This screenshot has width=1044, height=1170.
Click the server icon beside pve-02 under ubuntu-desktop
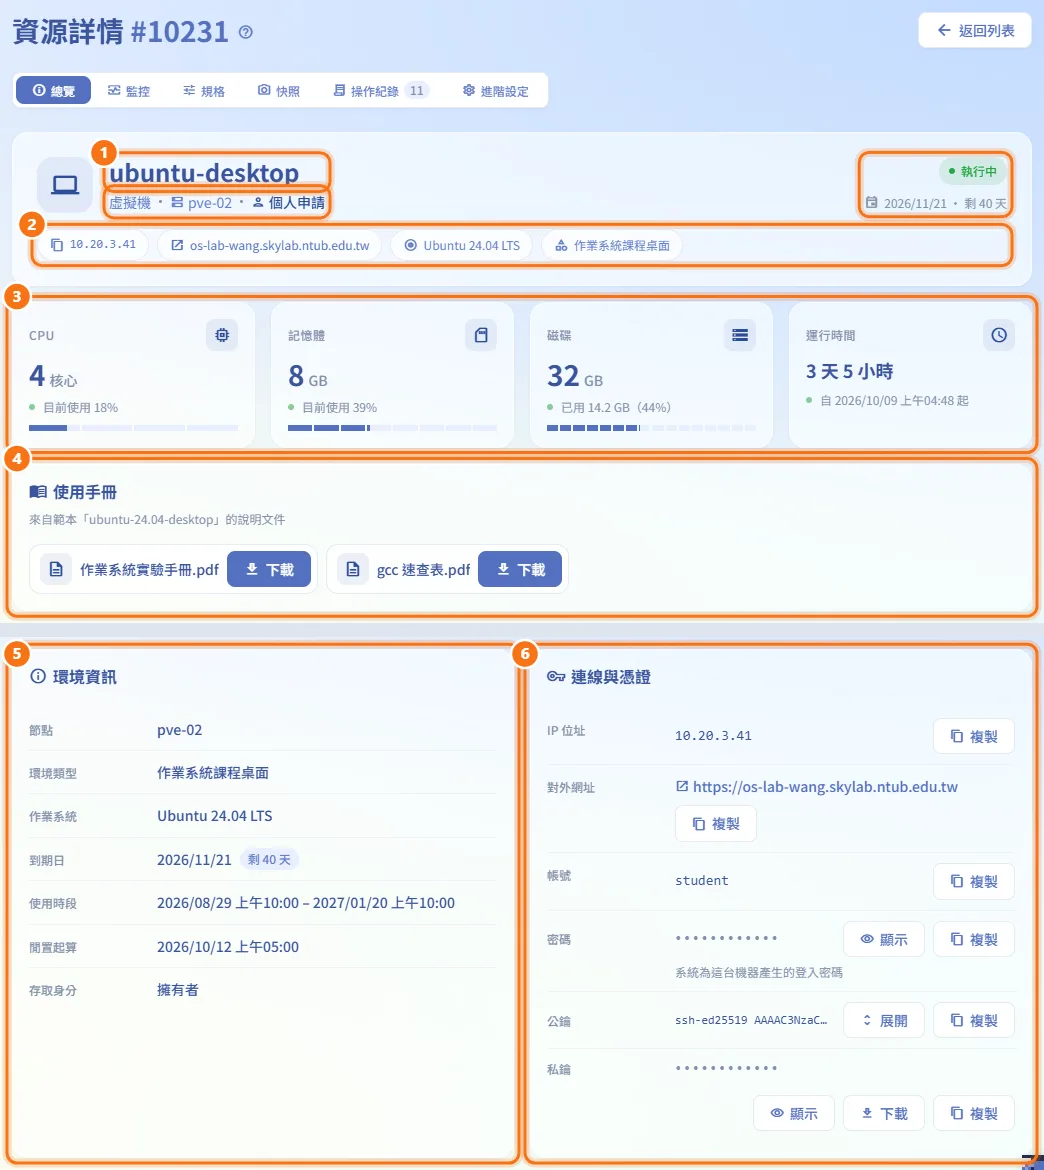point(177,202)
